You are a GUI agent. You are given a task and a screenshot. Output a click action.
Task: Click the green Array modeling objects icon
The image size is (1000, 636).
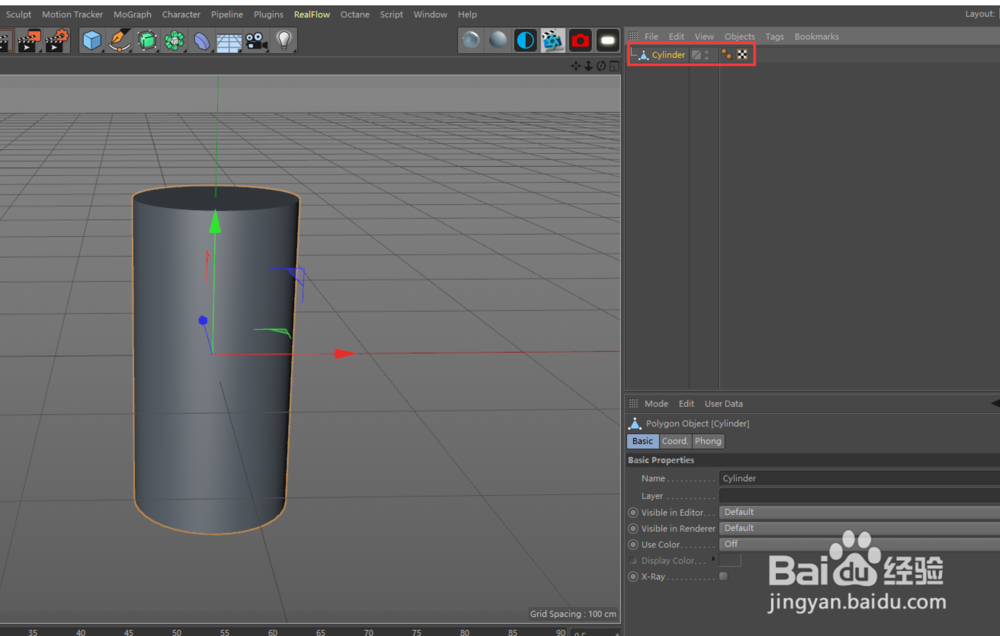click(x=174, y=41)
